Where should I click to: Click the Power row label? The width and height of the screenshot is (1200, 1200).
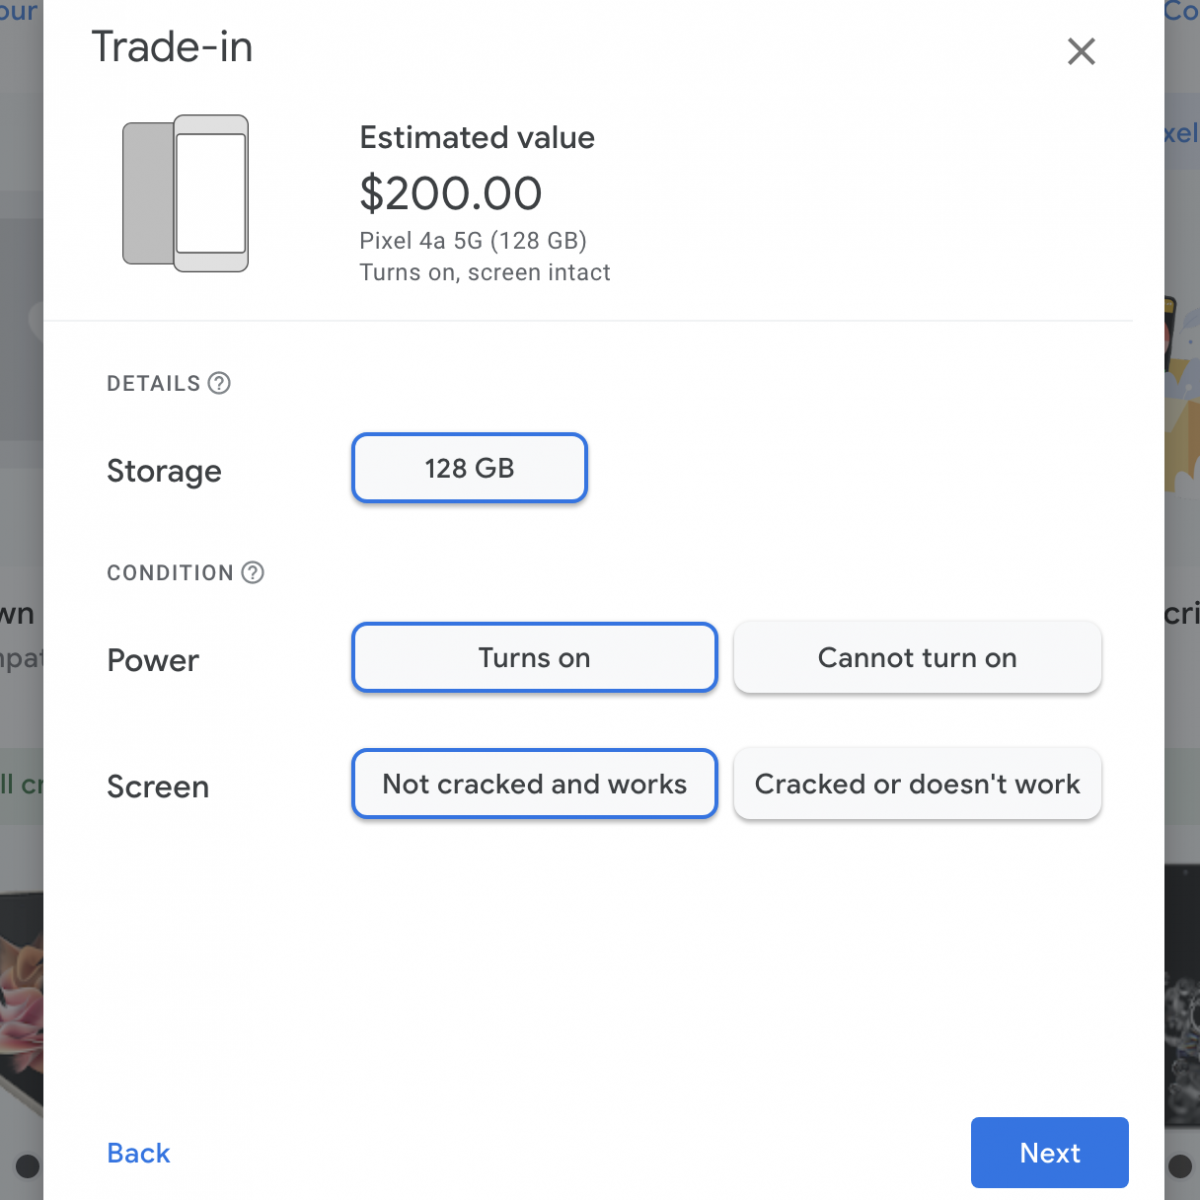153,660
